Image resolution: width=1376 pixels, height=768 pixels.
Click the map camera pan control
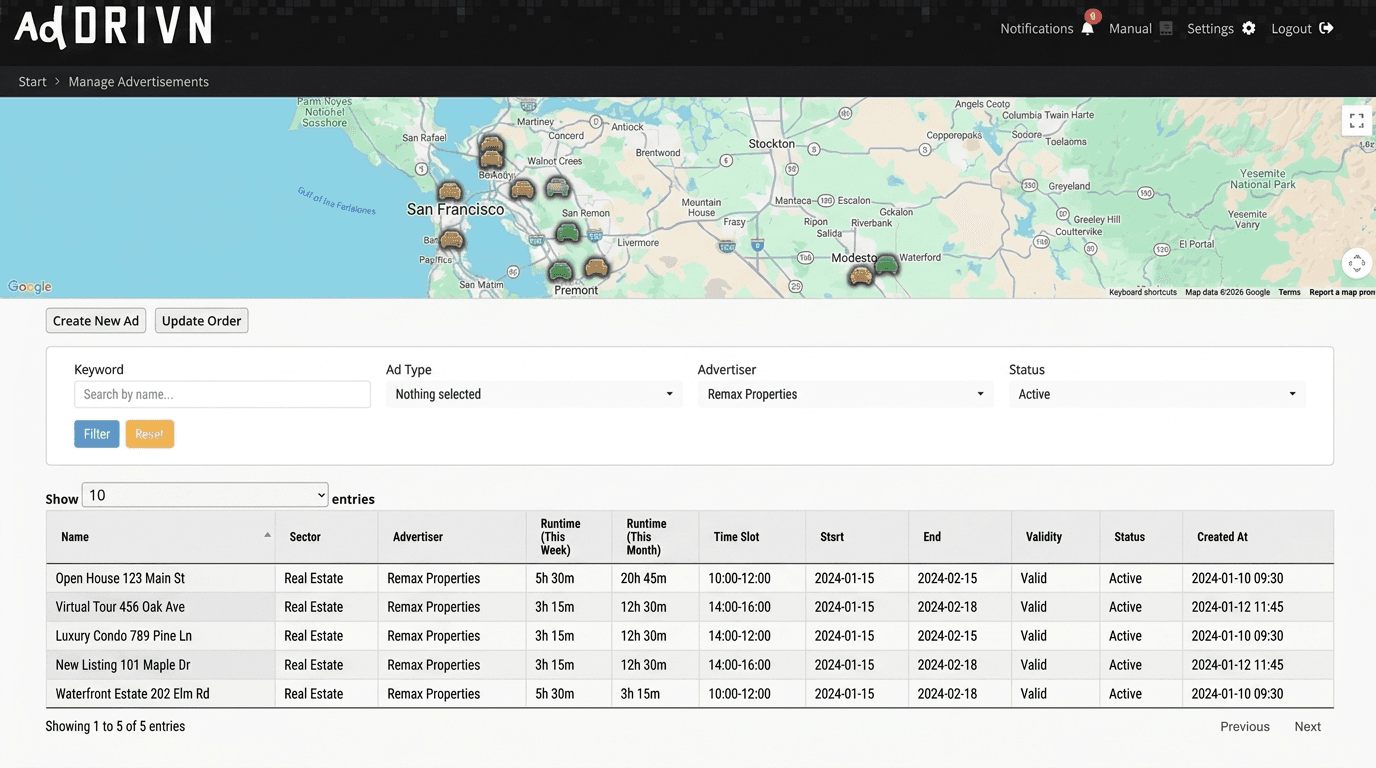tap(1356, 263)
